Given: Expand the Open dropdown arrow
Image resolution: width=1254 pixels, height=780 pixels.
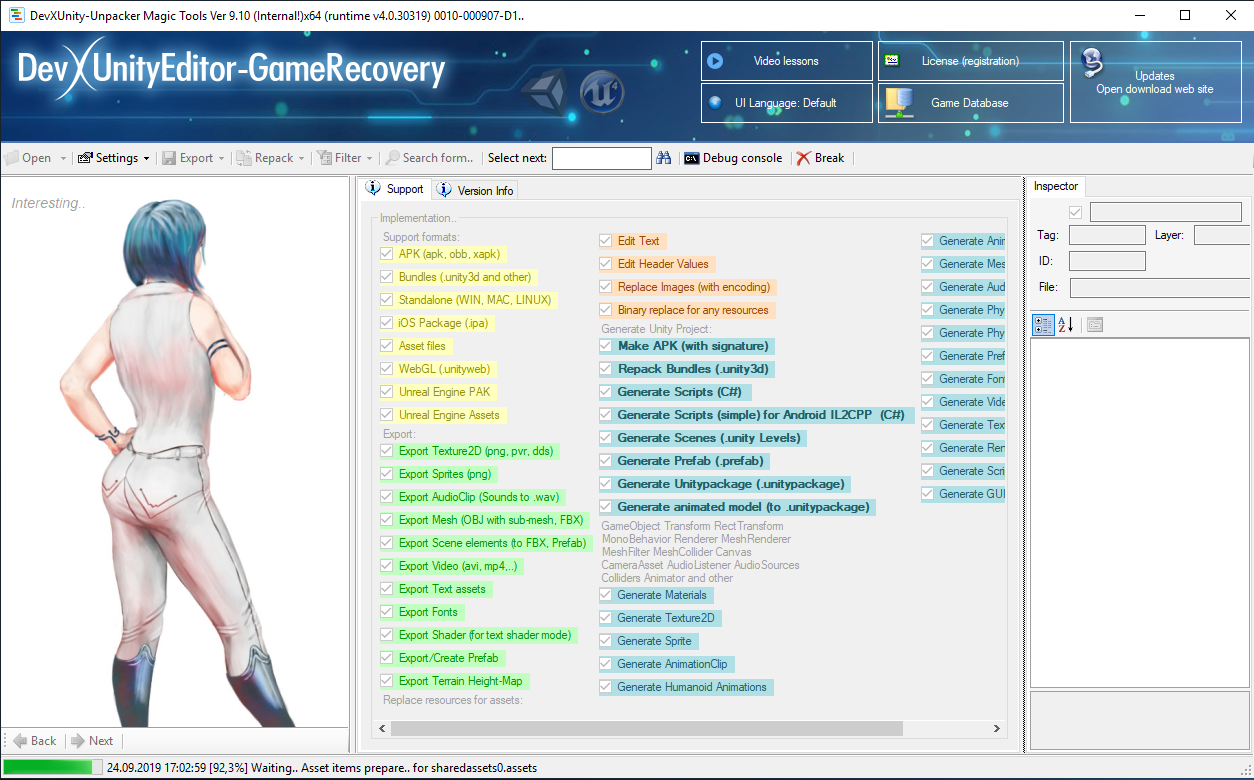Looking at the screenshot, I should pos(63,158).
